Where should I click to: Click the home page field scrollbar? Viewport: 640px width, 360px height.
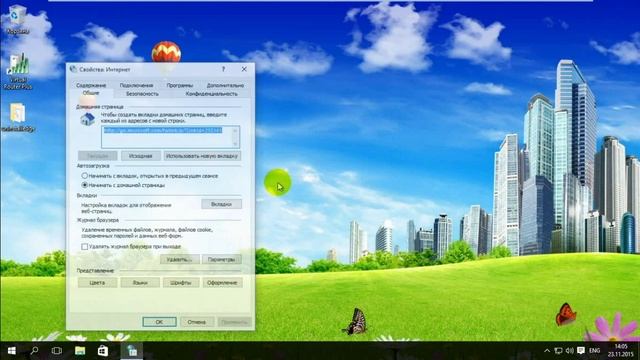235,137
